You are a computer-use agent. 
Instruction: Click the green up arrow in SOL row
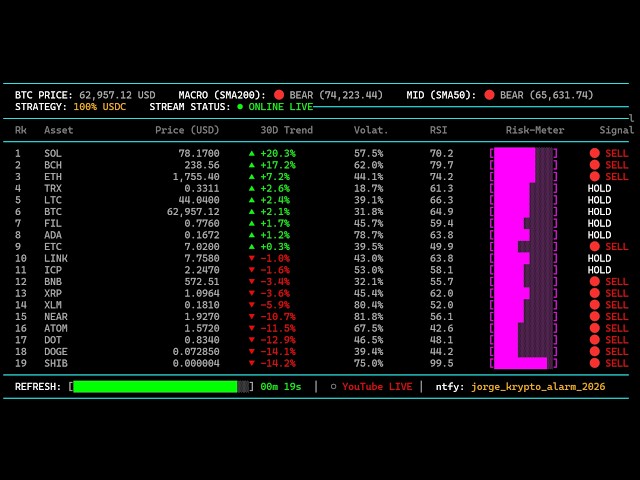(x=252, y=153)
